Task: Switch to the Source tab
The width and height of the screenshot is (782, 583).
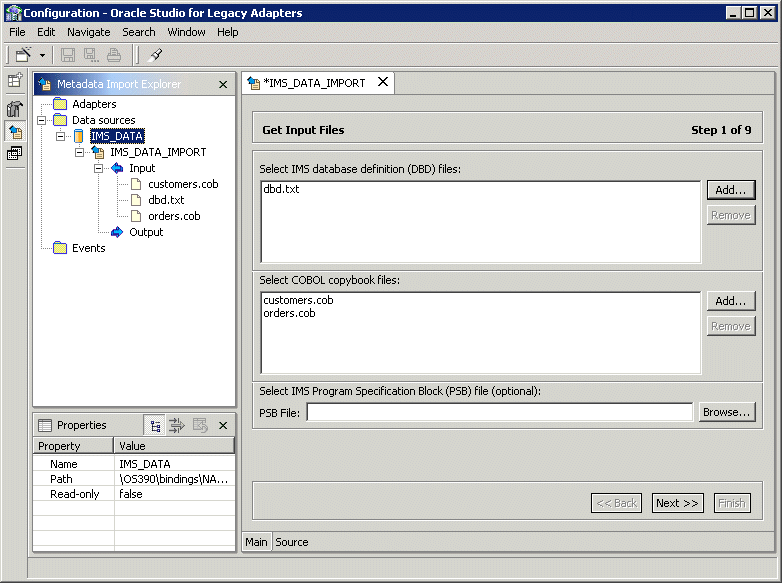Action: coord(292,542)
